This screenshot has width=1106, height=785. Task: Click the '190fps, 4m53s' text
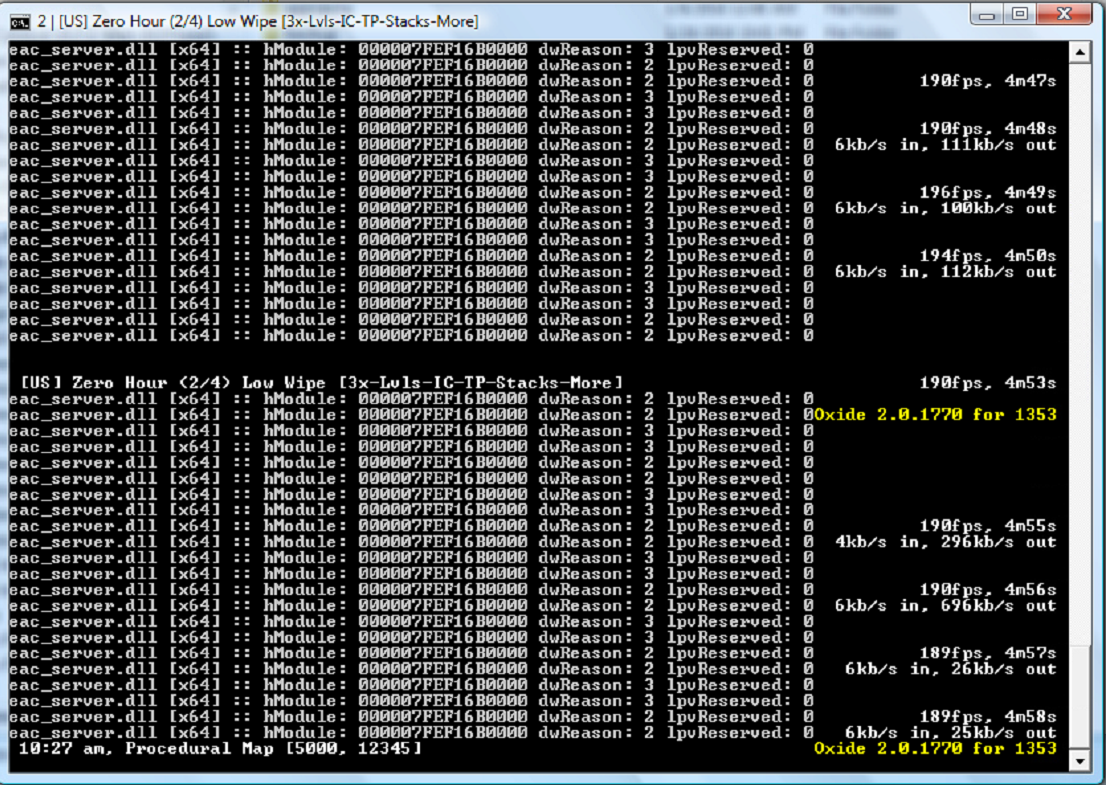coord(988,383)
